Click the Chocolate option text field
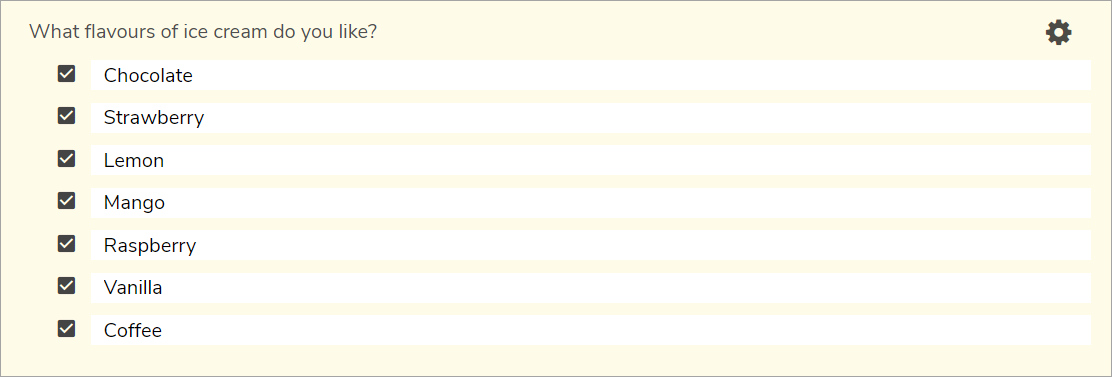 point(591,75)
